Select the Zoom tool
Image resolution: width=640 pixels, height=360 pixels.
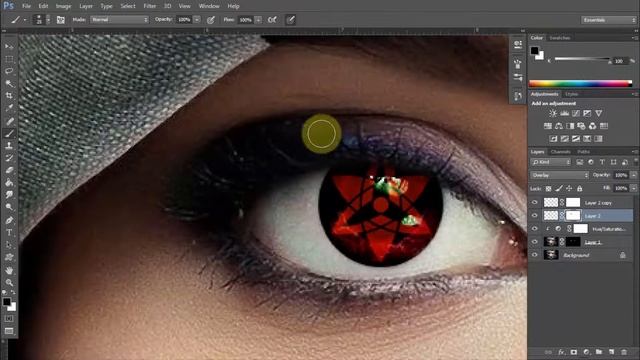pyautogui.click(x=9, y=282)
